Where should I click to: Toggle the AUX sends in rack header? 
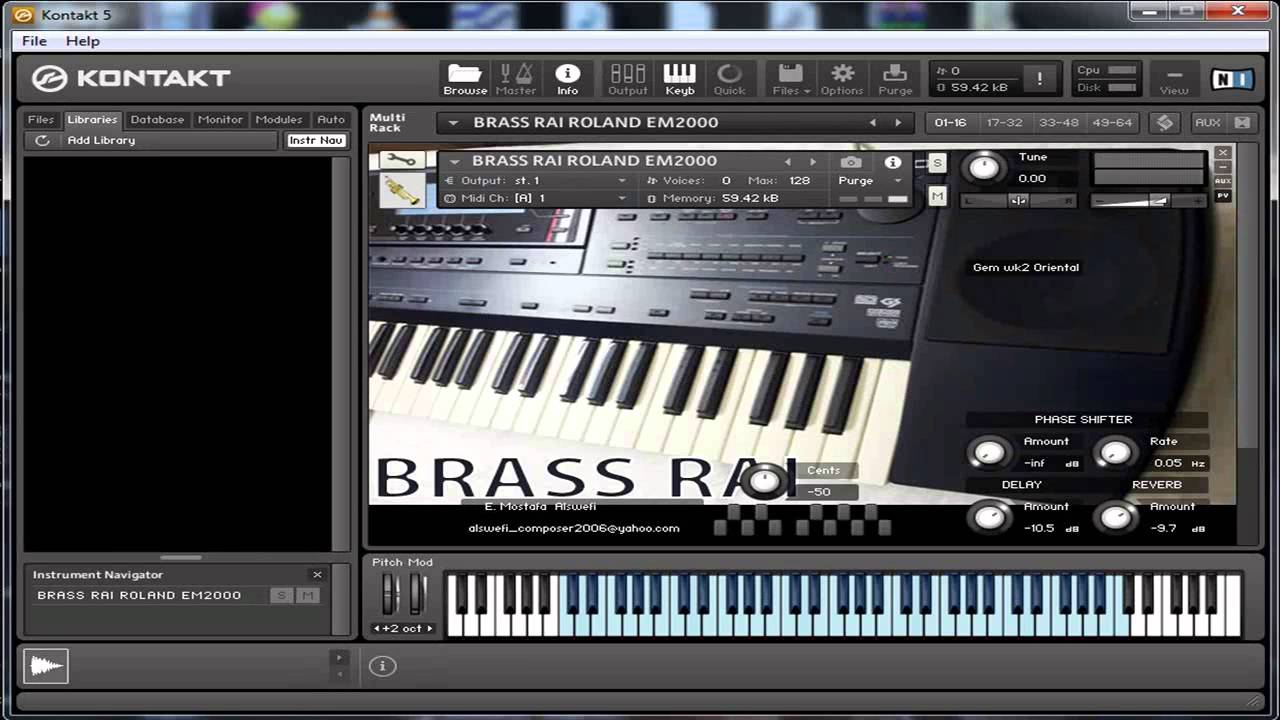1208,122
